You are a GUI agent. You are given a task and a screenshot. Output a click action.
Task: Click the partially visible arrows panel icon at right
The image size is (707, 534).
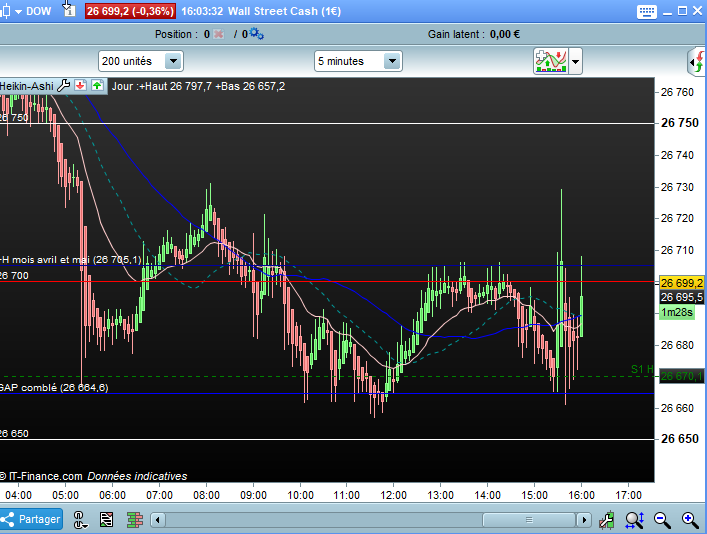tap(697, 61)
